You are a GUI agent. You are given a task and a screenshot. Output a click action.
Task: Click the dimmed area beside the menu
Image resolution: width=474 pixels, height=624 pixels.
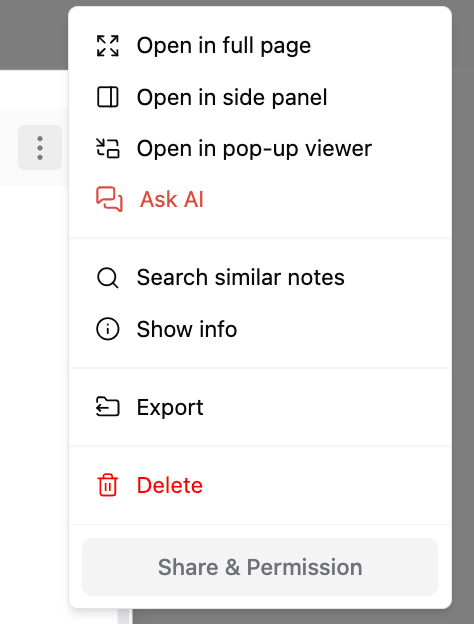pyautogui.click(x=463, y=312)
